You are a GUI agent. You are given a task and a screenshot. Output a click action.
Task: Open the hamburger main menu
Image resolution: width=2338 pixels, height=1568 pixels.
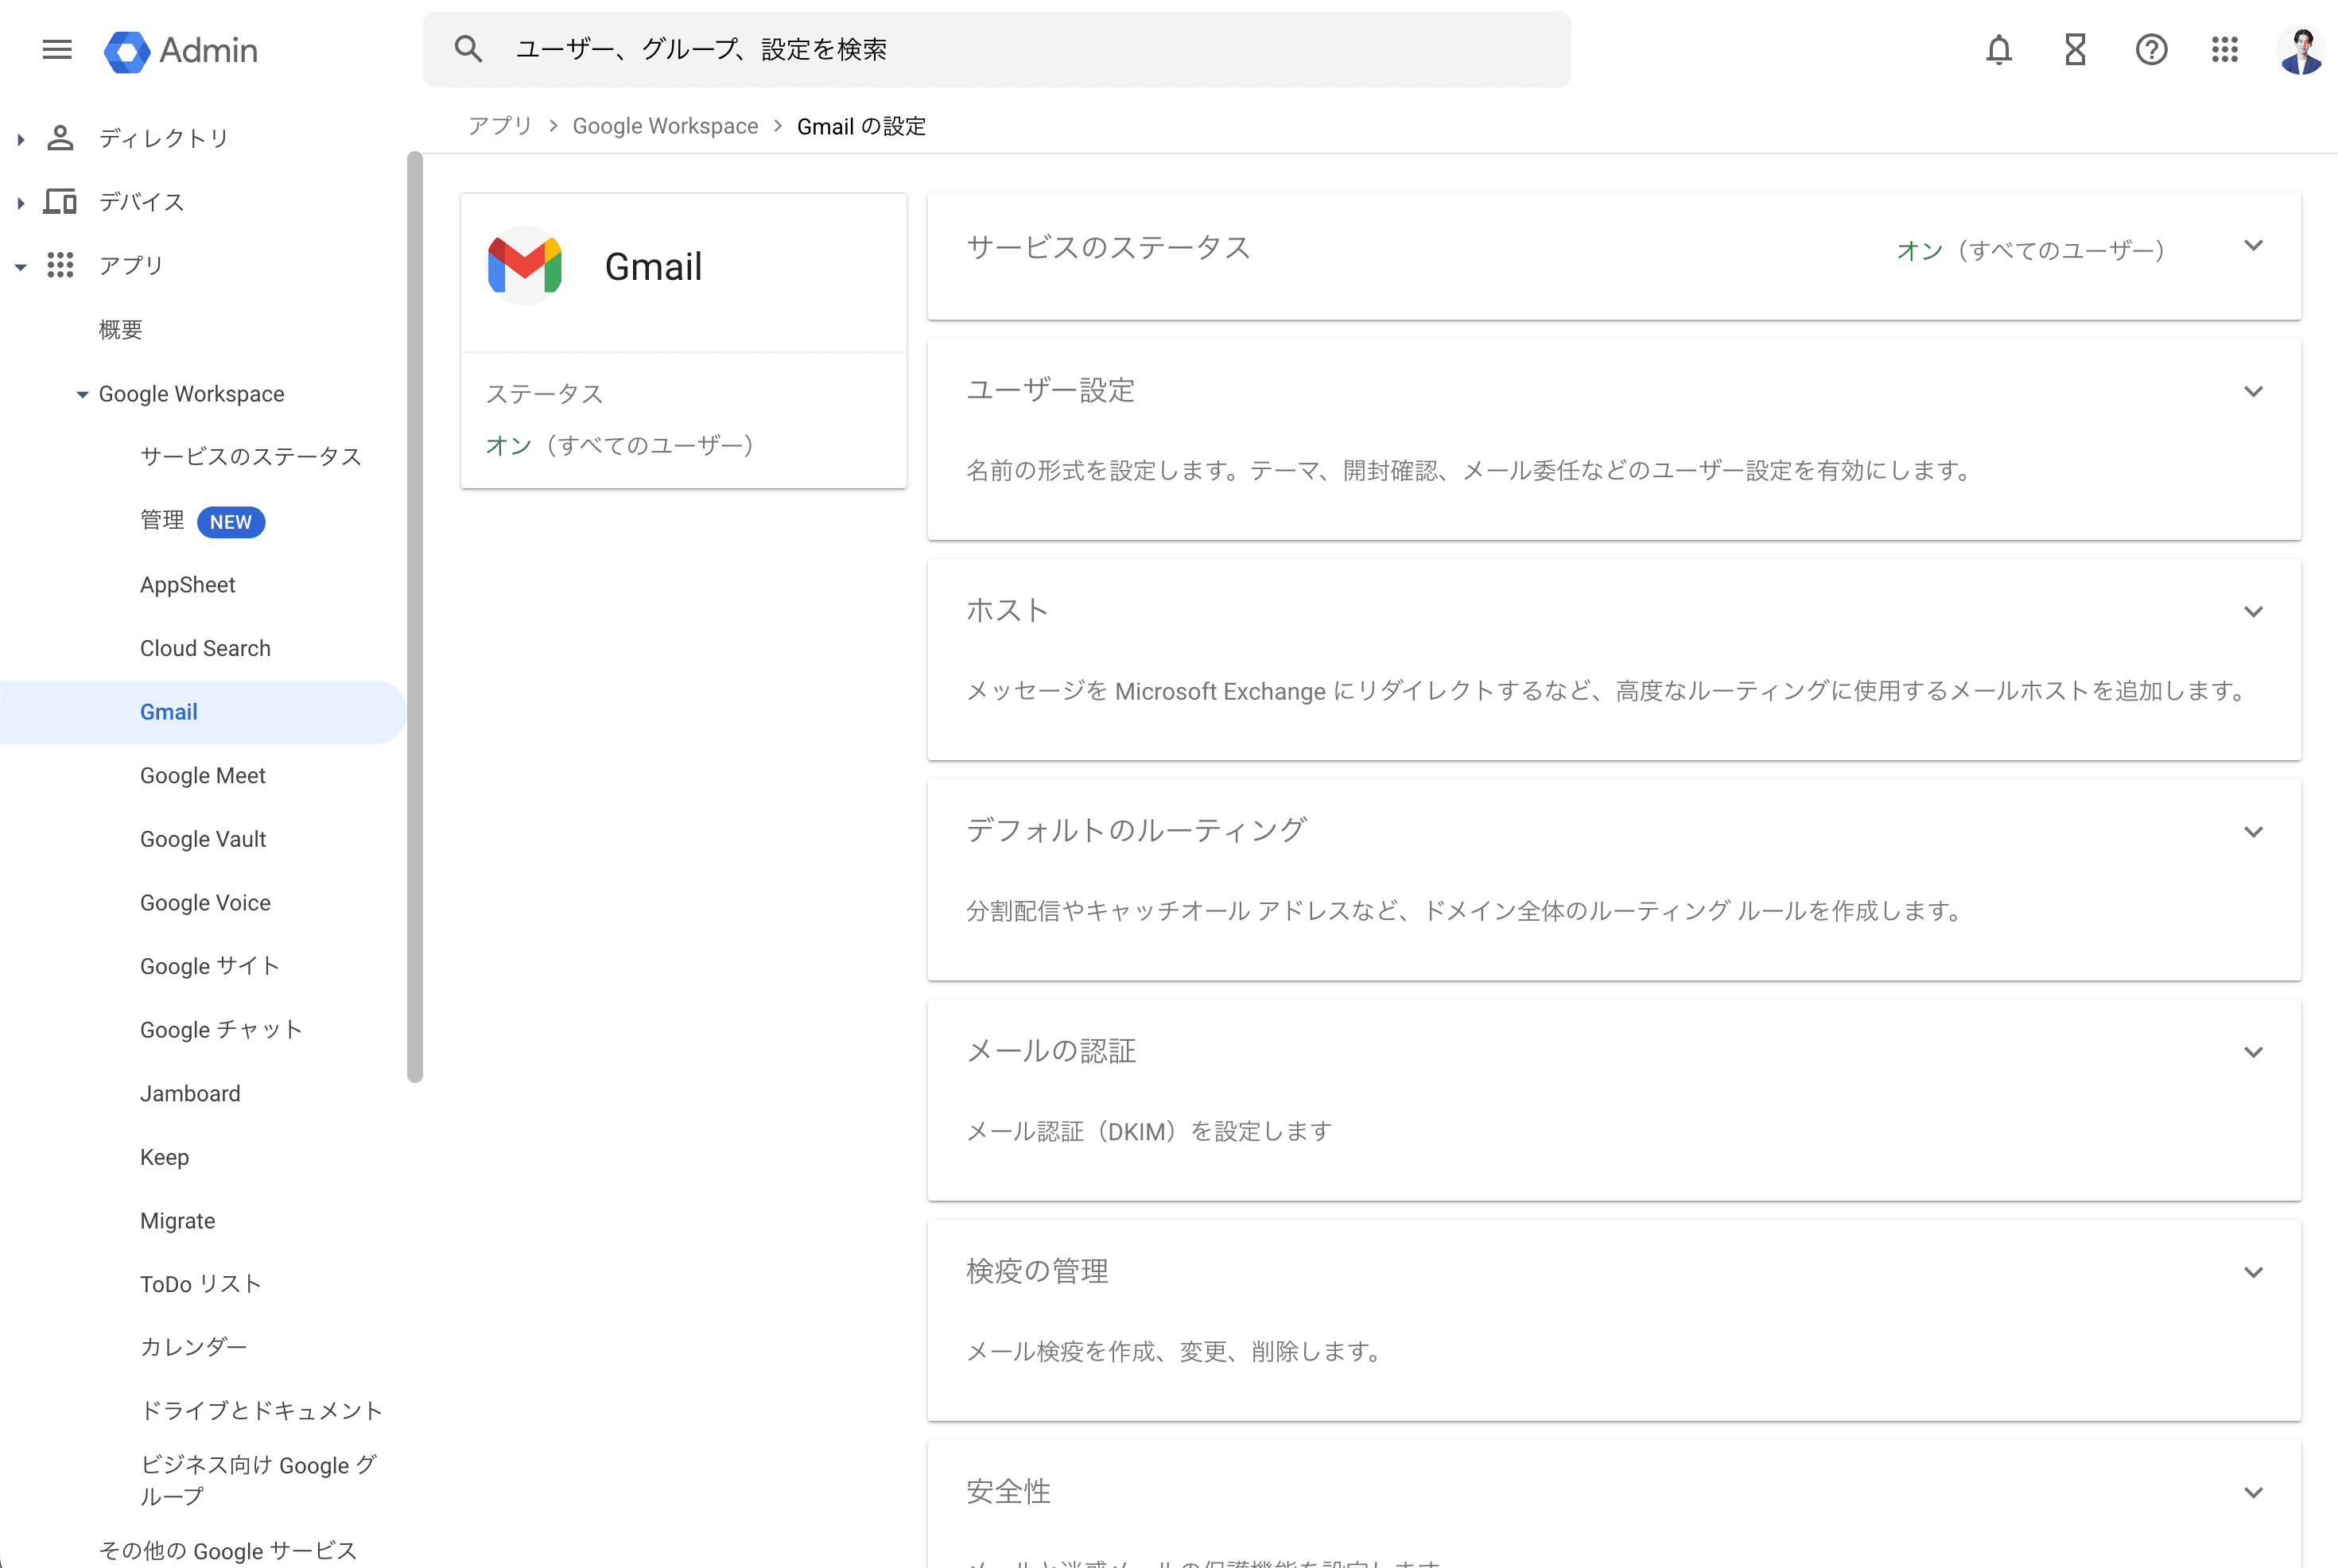(x=57, y=49)
